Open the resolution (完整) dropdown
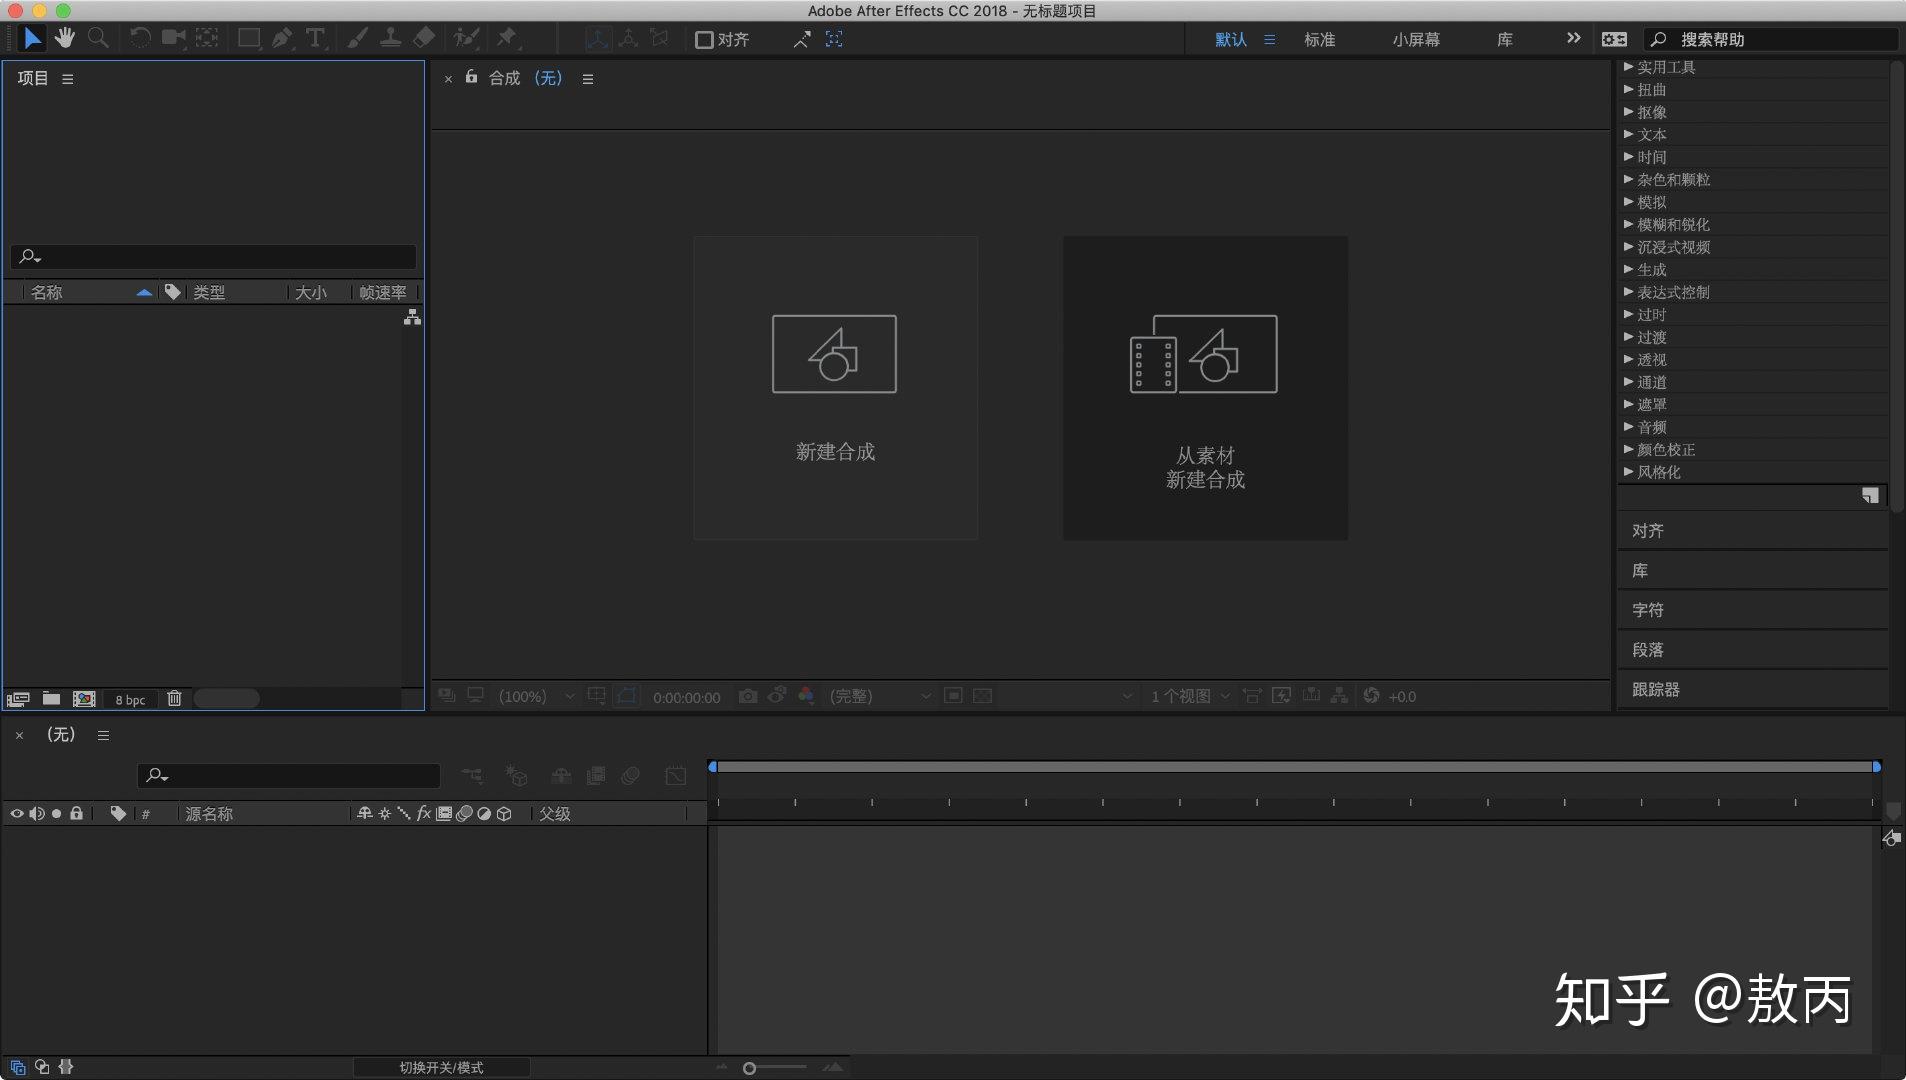The width and height of the screenshot is (1906, 1080). pos(880,696)
